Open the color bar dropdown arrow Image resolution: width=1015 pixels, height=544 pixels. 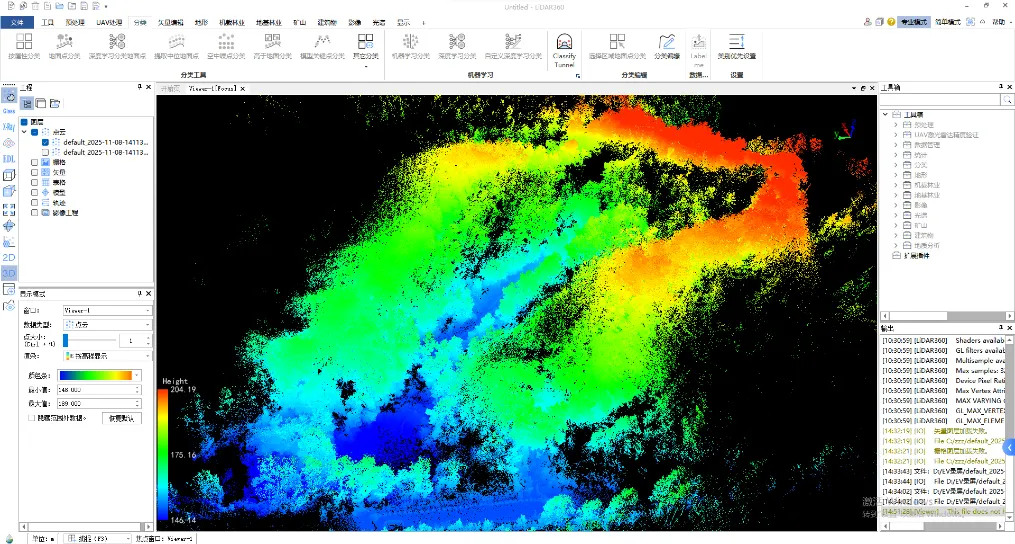coord(137,376)
